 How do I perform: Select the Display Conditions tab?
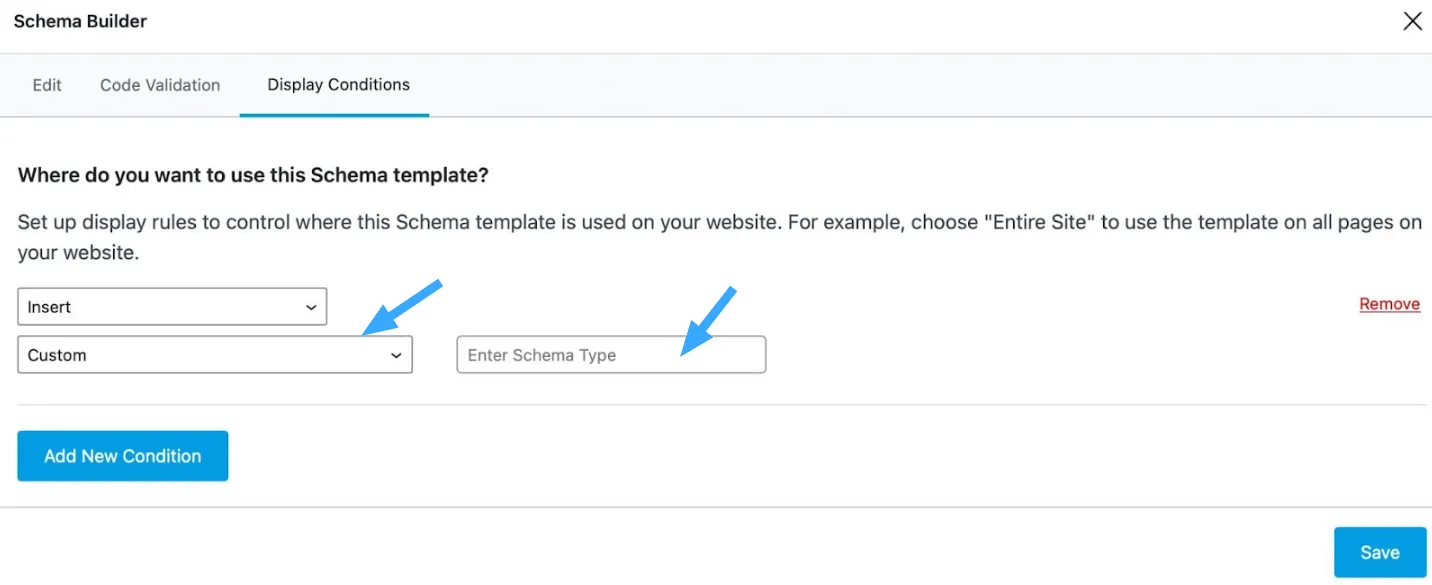pos(338,85)
